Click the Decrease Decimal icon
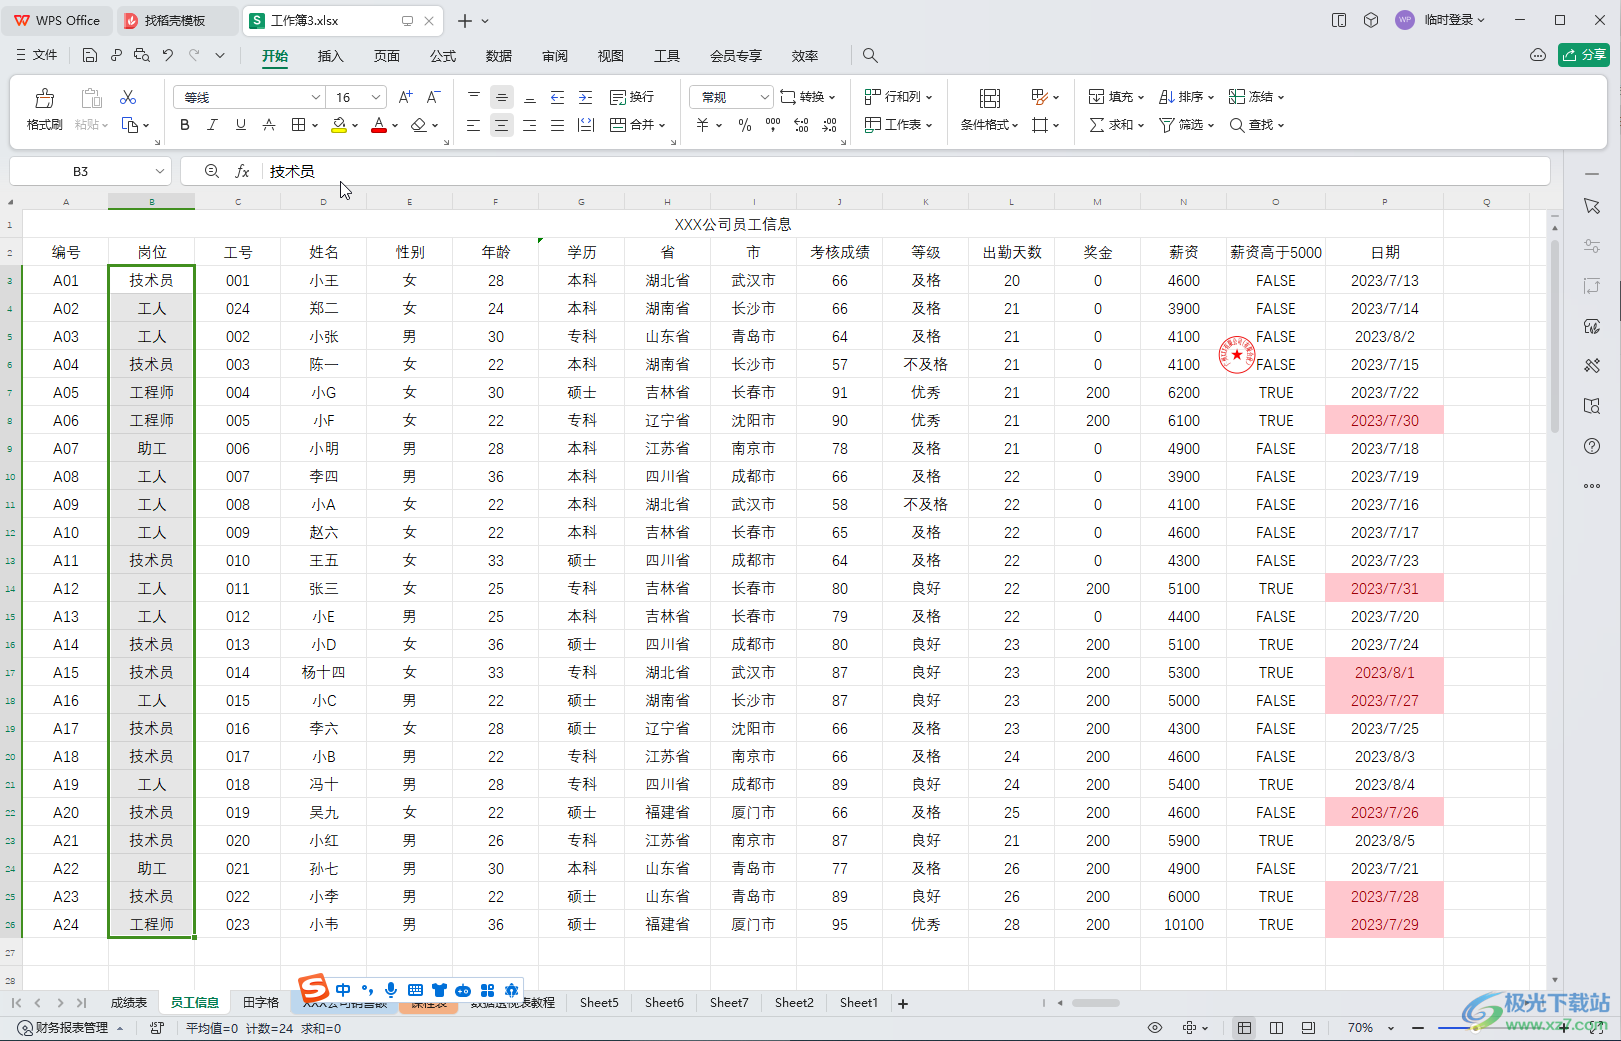This screenshot has height=1041, width=1621. pyautogui.click(x=829, y=125)
